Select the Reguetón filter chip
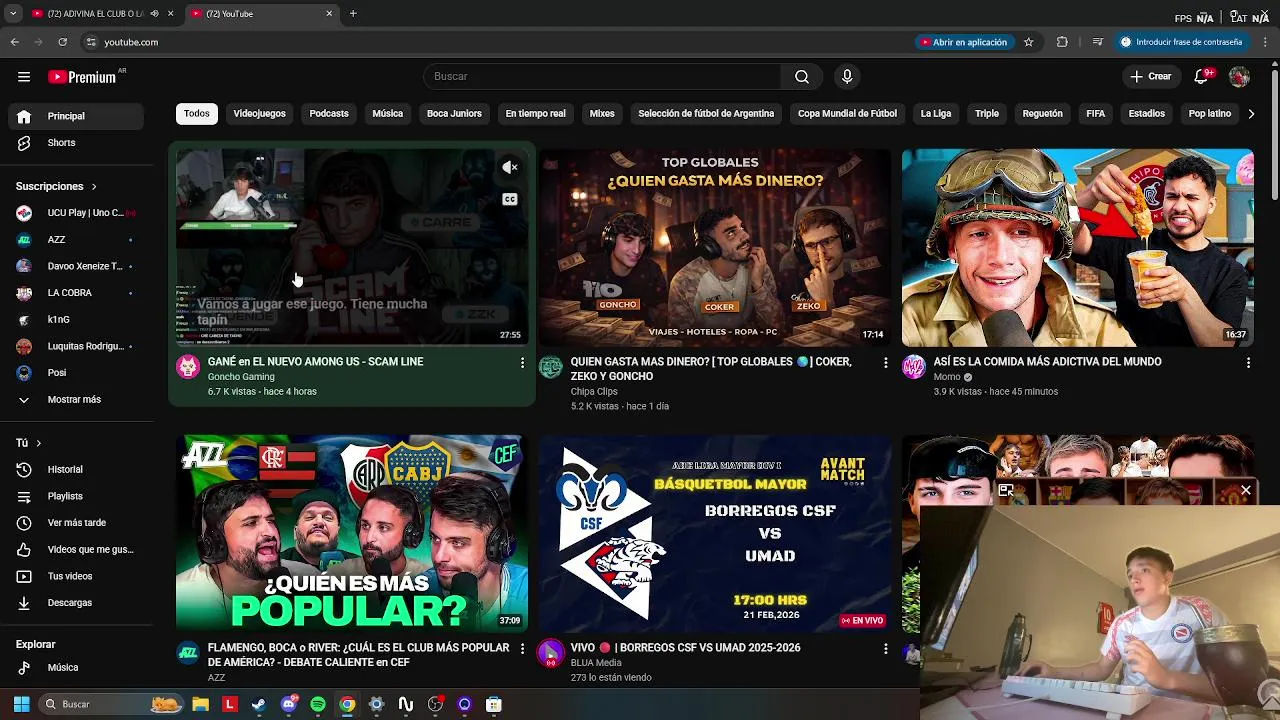This screenshot has height=720, width=1280. pos(1042,114)
